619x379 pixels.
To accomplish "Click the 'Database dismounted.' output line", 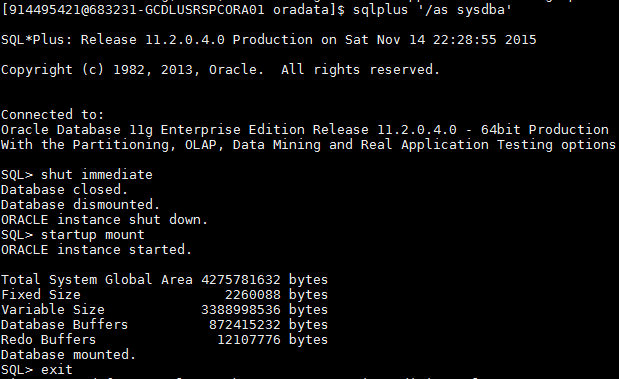I will pos(80,205).
